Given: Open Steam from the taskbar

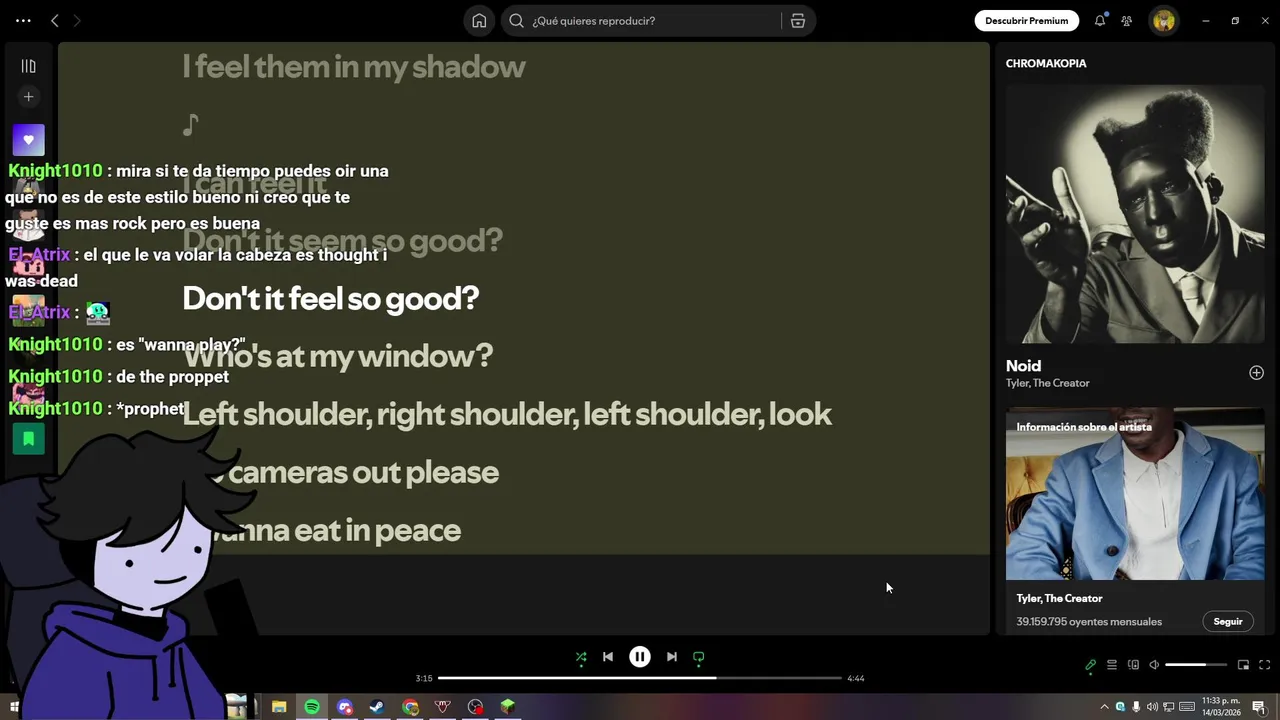Looking at the screenshot, I should (377, 707).
